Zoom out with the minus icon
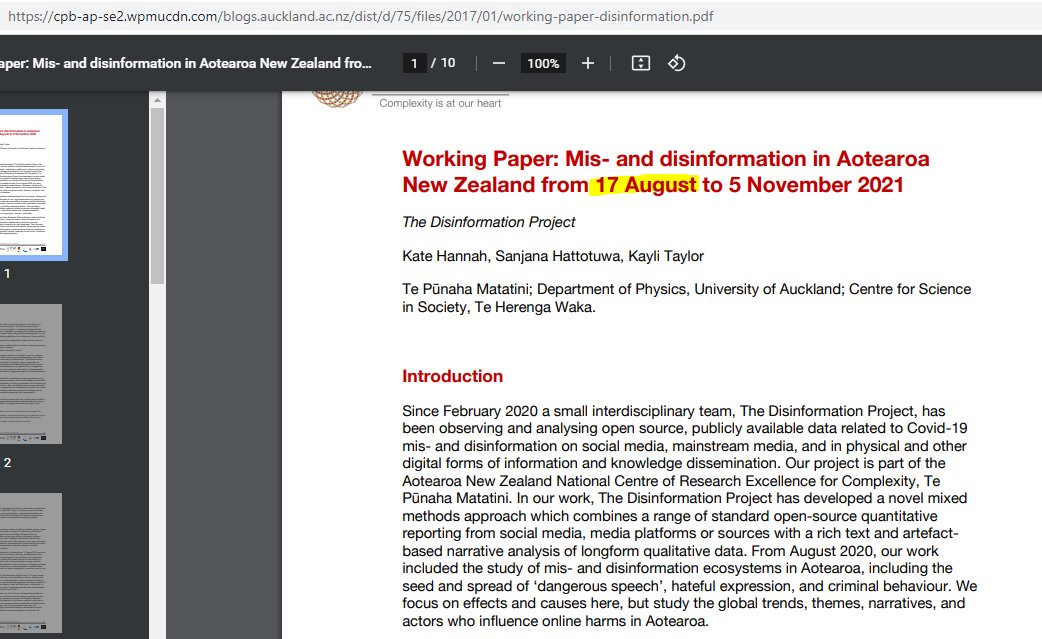 (499, 63)
